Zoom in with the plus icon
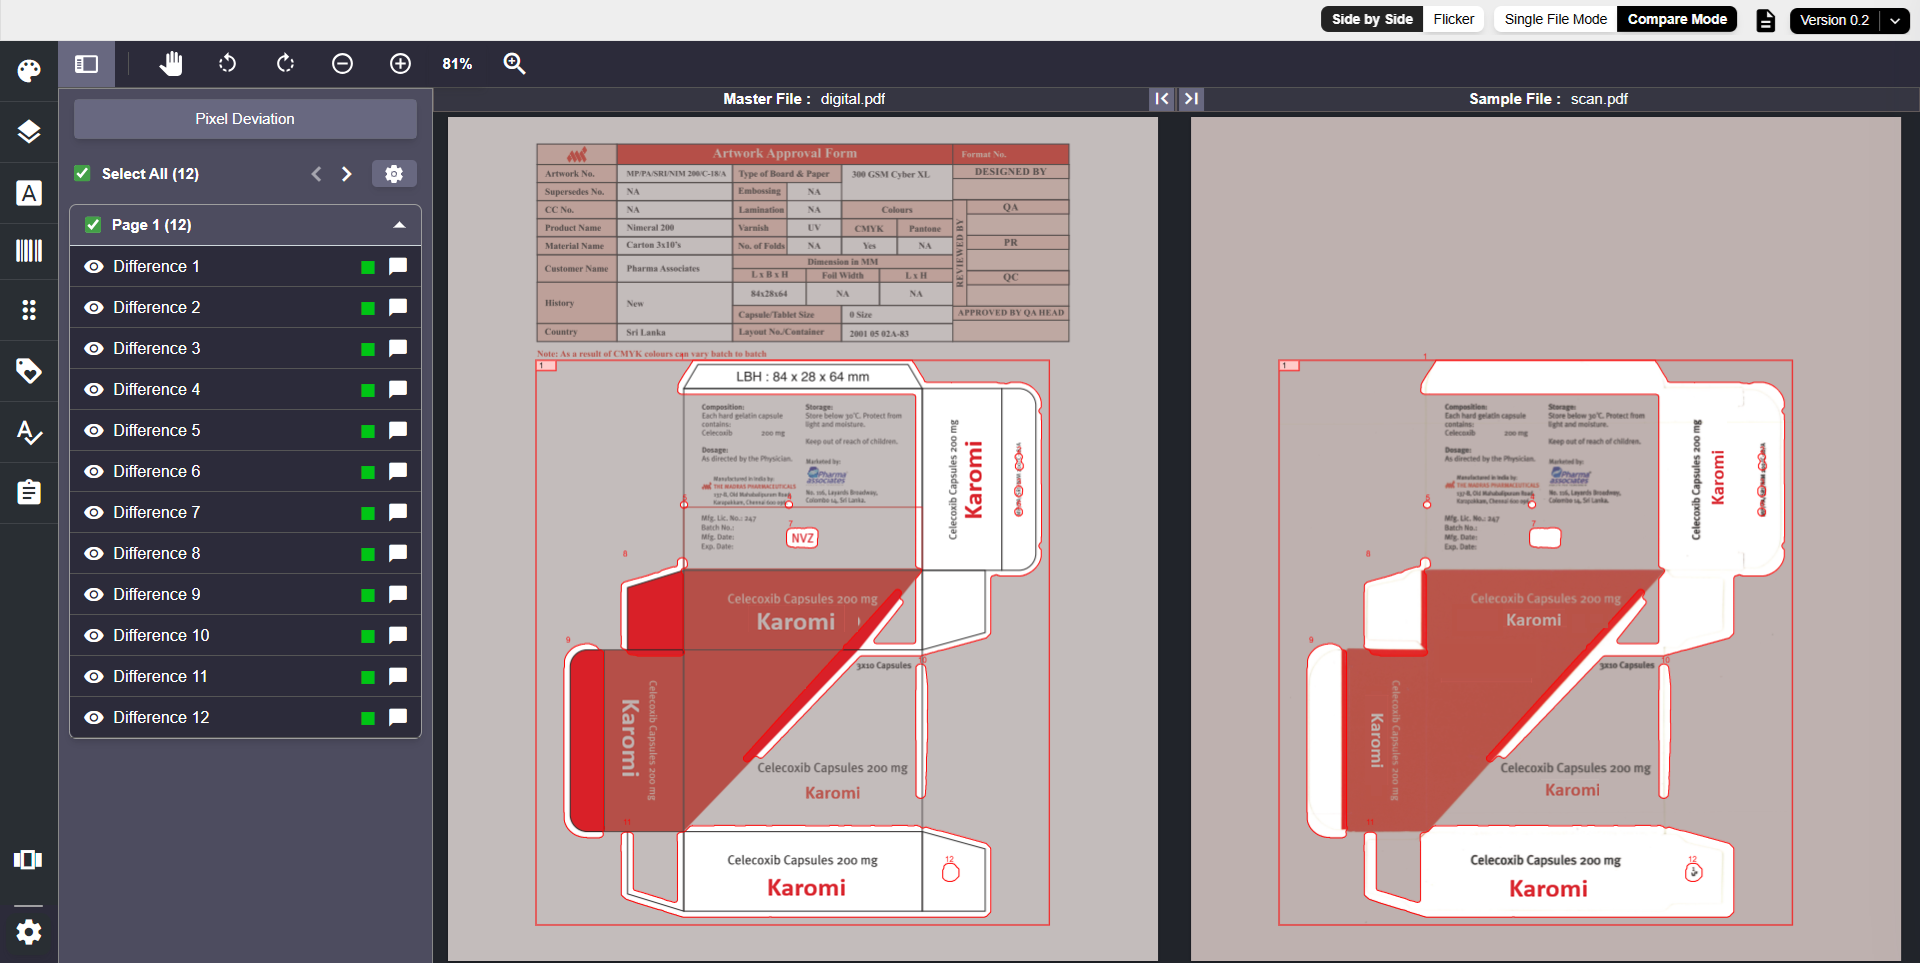The width and height of the screenshot is (1920, 963). [x=400, y=64]
